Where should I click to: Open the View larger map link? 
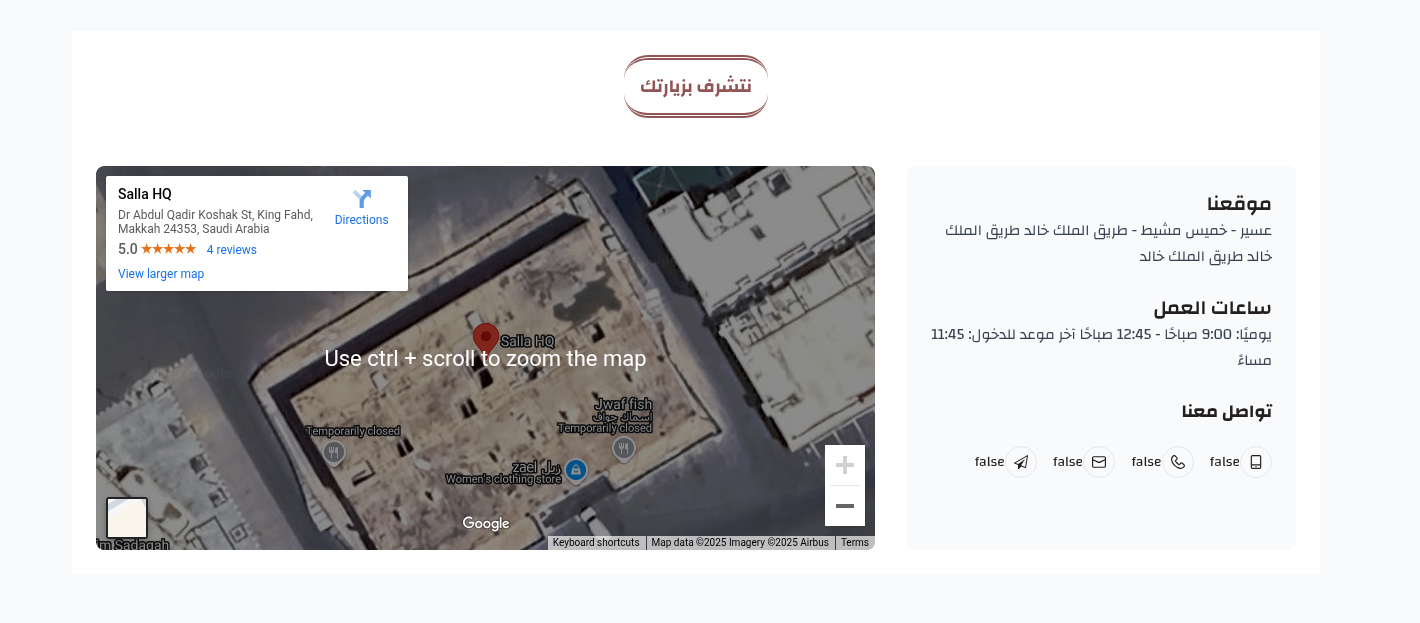(161, 274)
